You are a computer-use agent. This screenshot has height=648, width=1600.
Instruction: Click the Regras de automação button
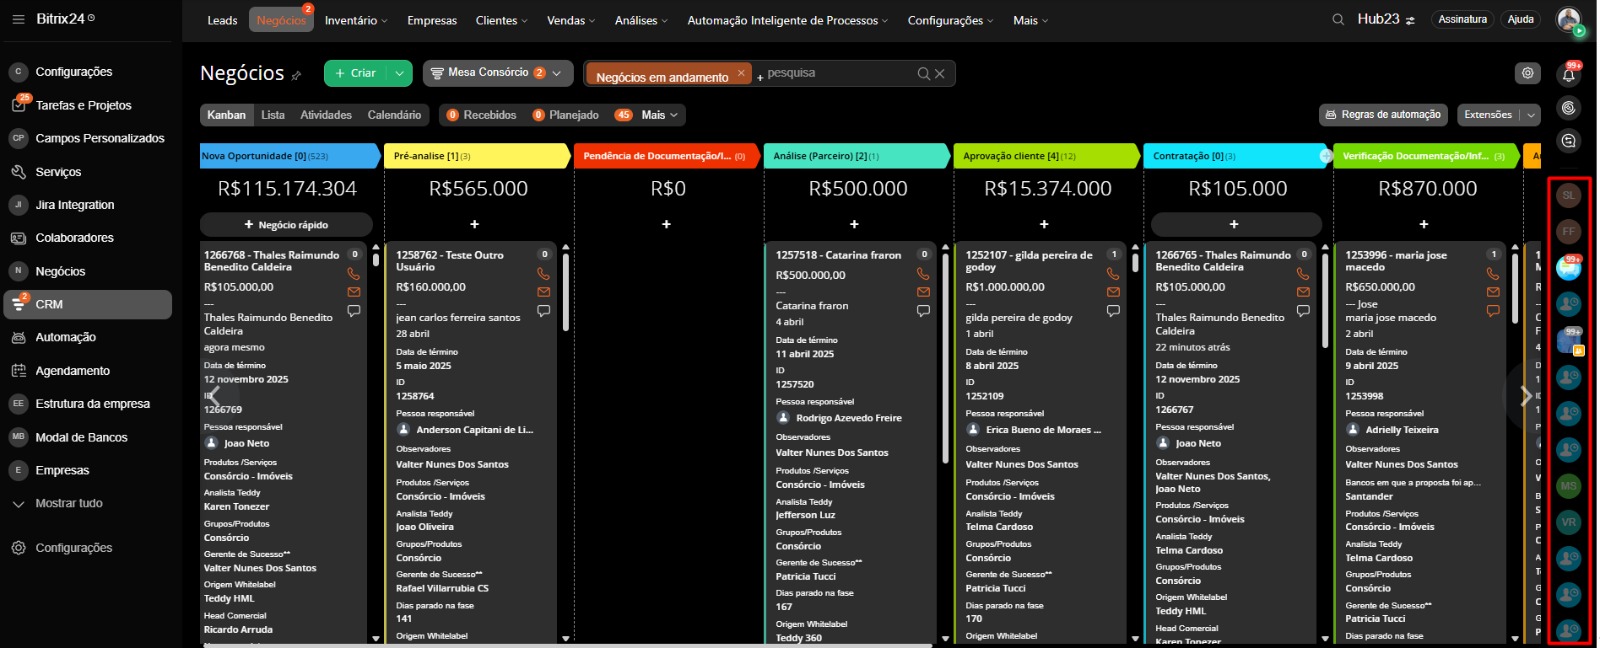pos(1382,115)
